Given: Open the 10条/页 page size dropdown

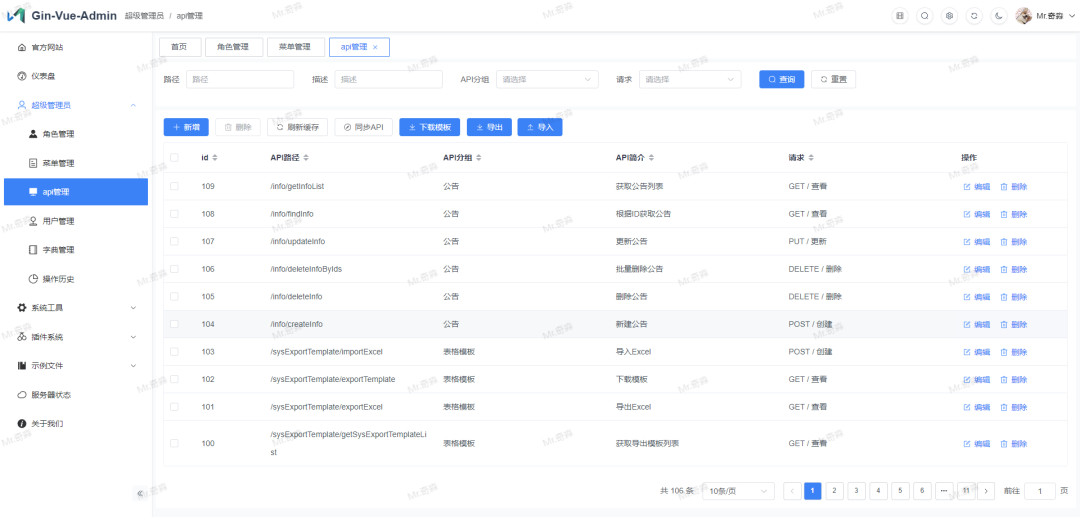Looking at the screenshot, I should 739,491.
